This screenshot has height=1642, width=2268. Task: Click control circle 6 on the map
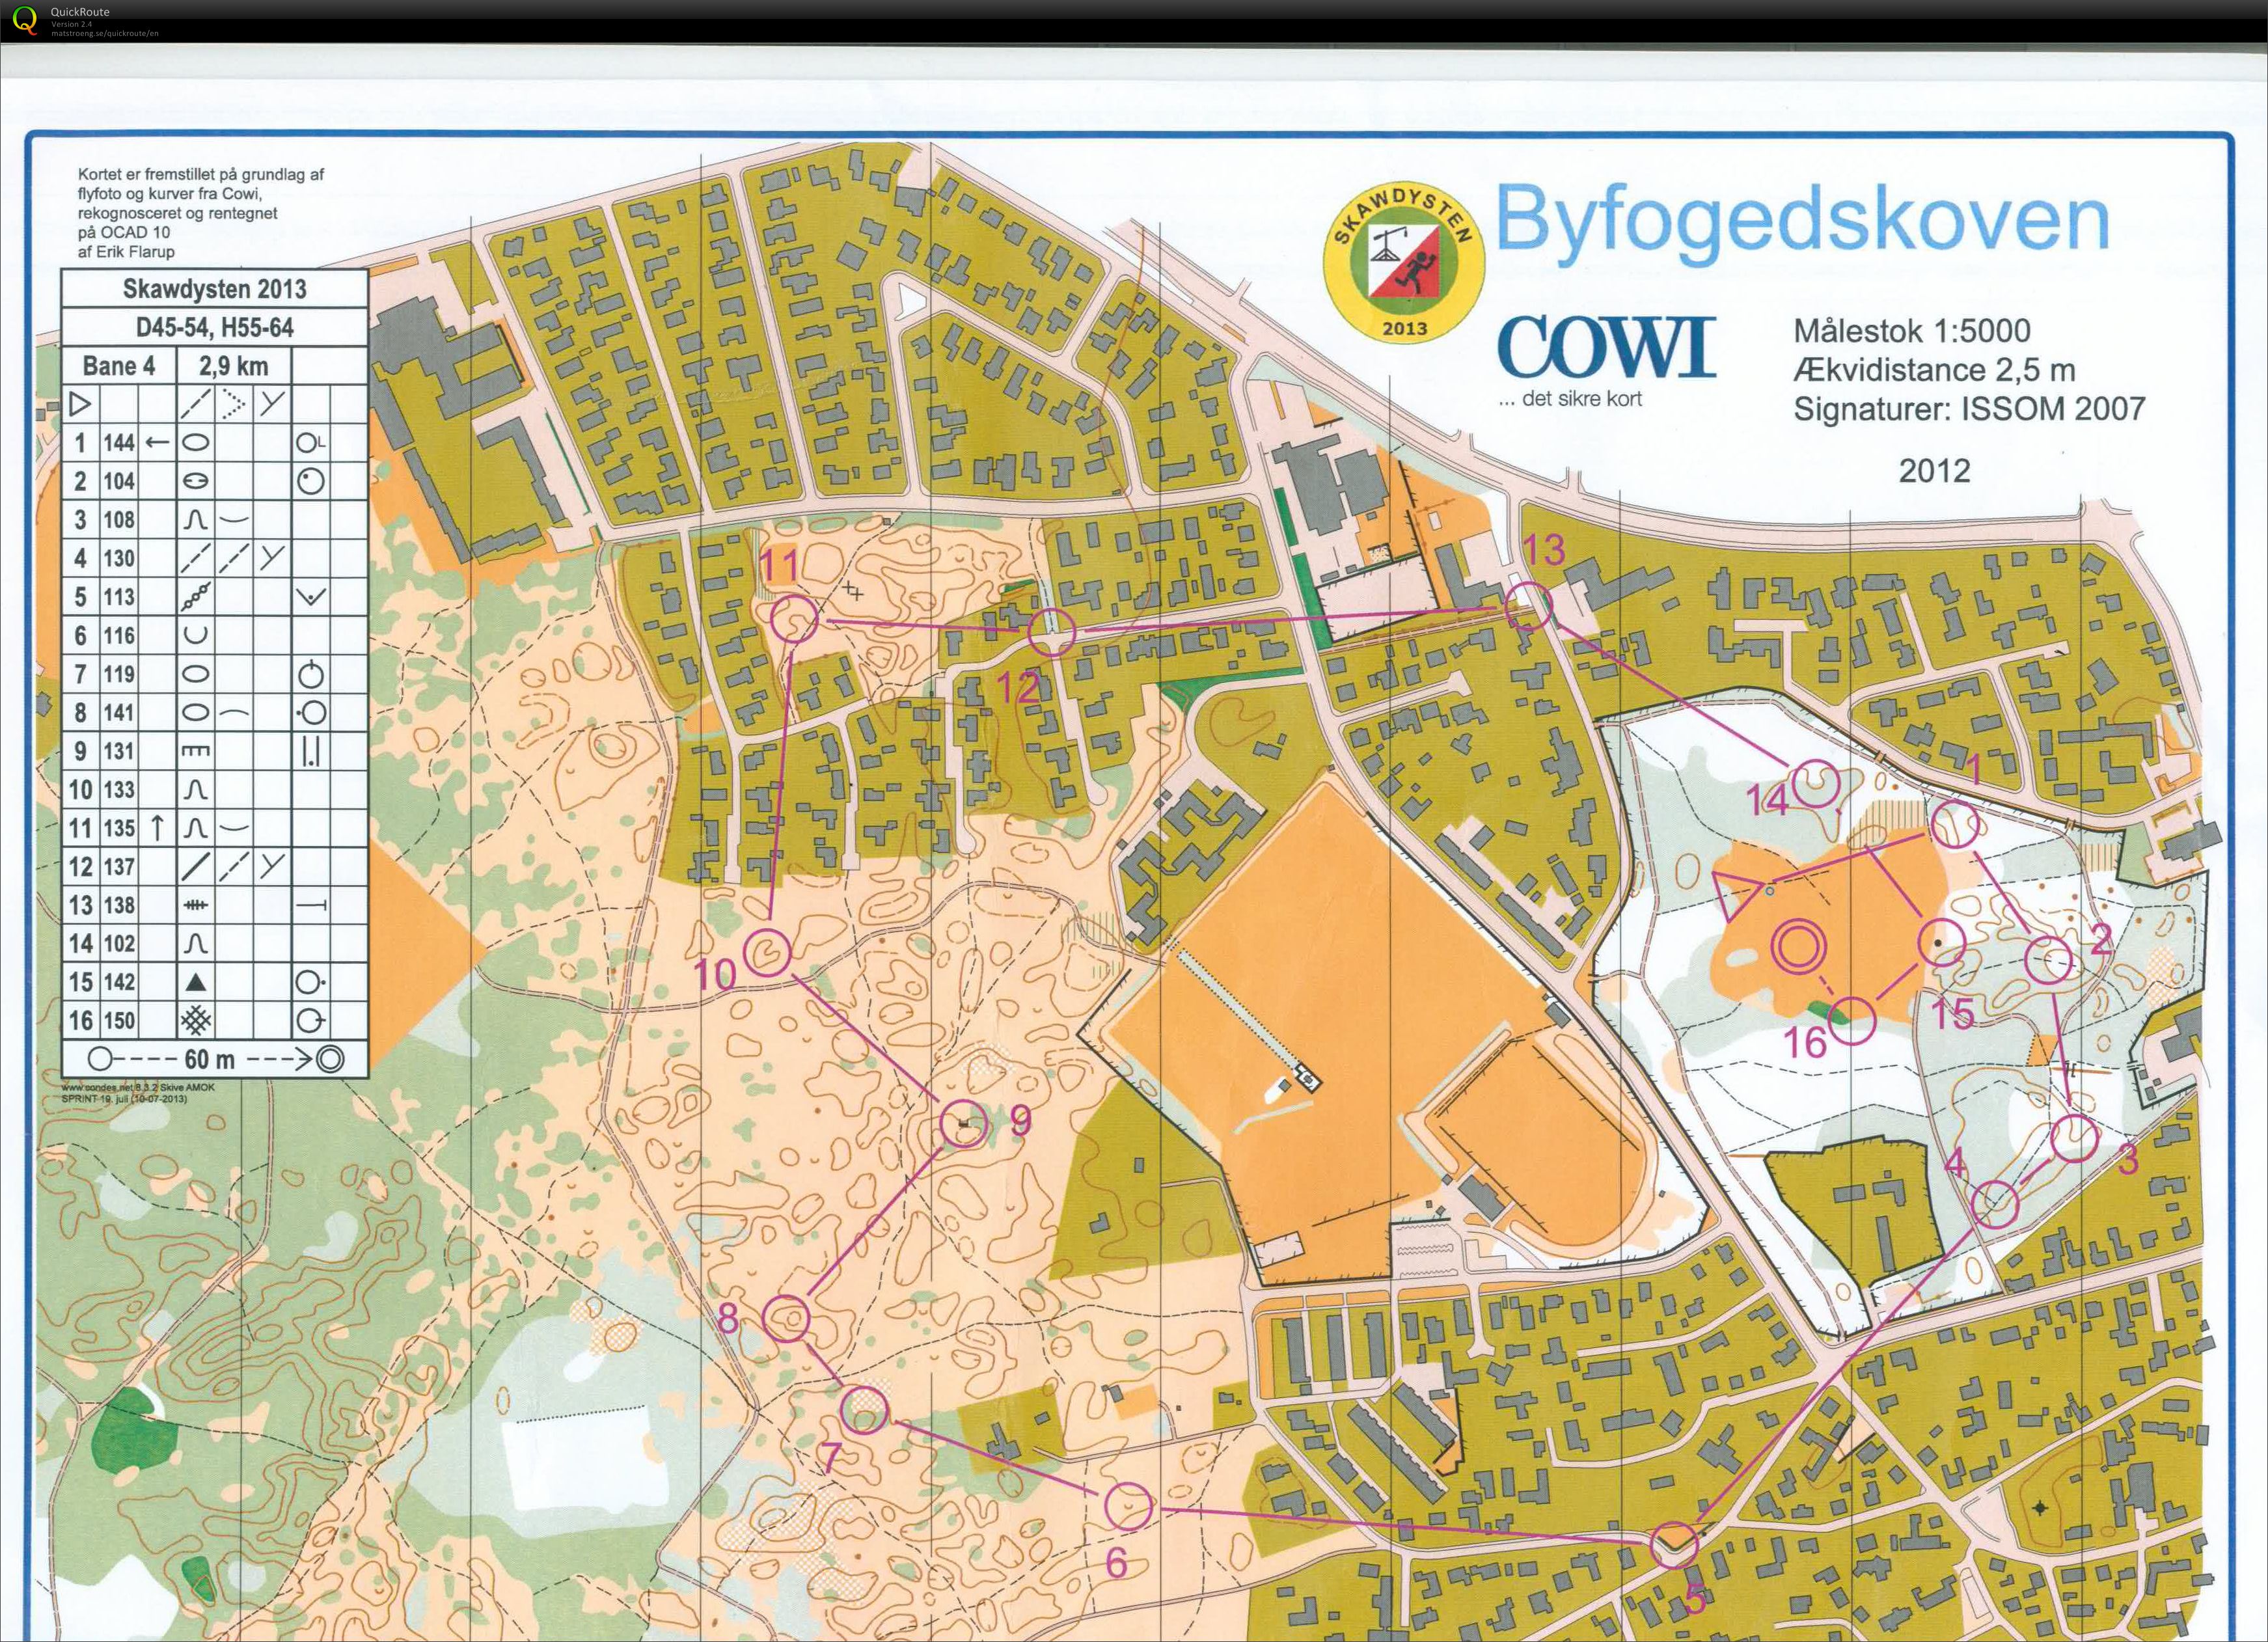1128,1506
